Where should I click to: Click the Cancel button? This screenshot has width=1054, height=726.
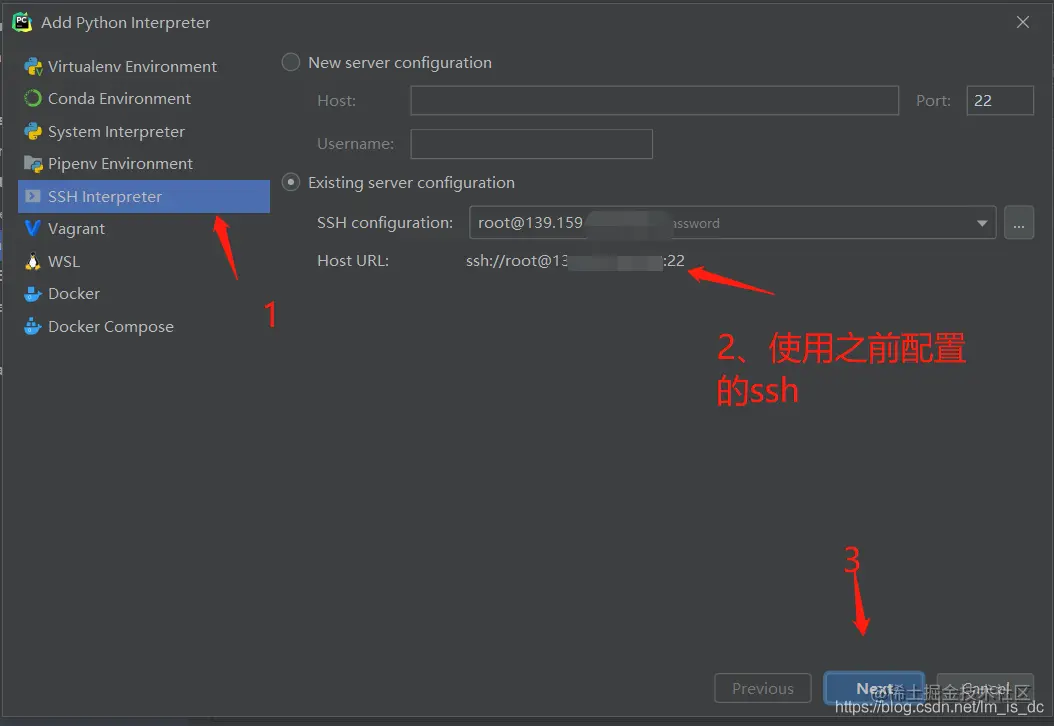[985, 688]
